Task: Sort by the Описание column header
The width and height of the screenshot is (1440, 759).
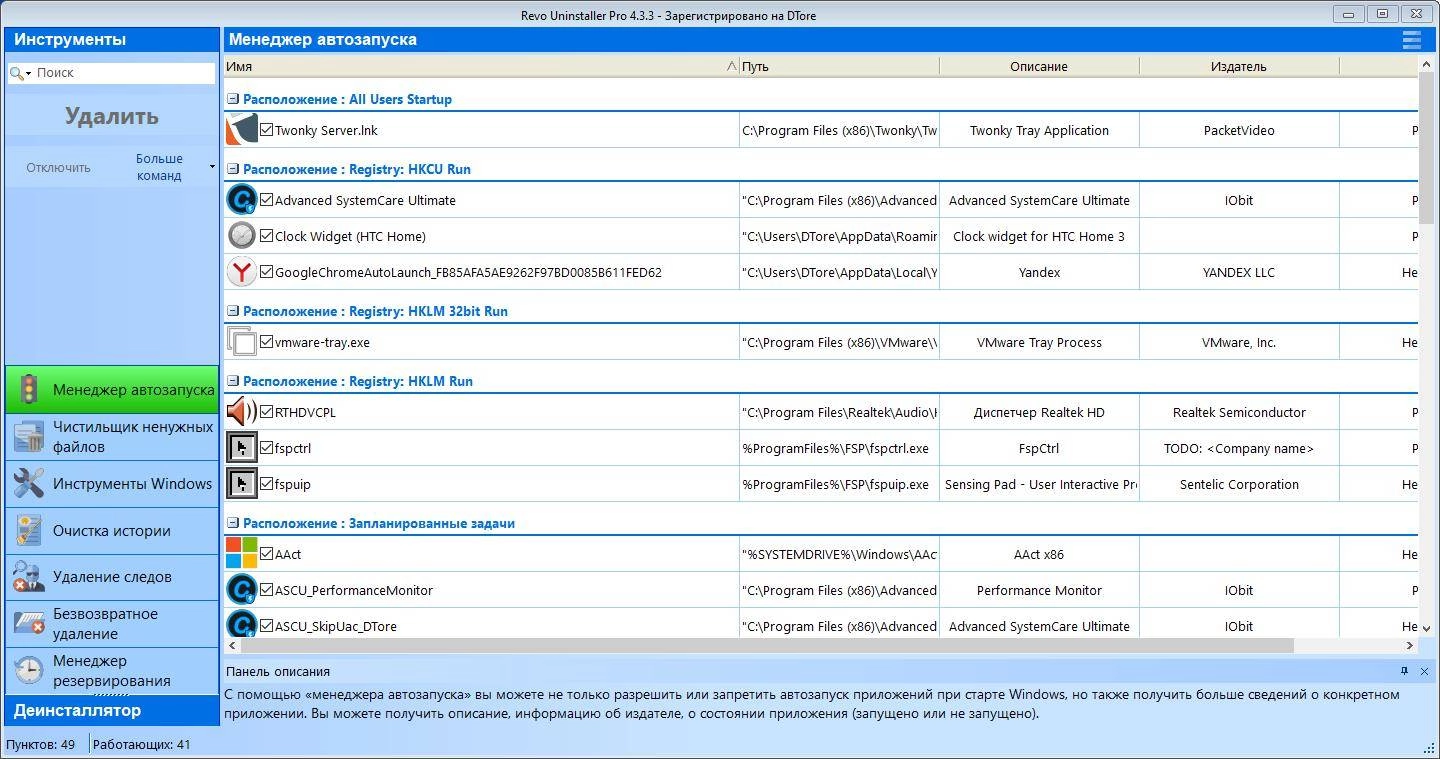Action: coord(1039,66)
